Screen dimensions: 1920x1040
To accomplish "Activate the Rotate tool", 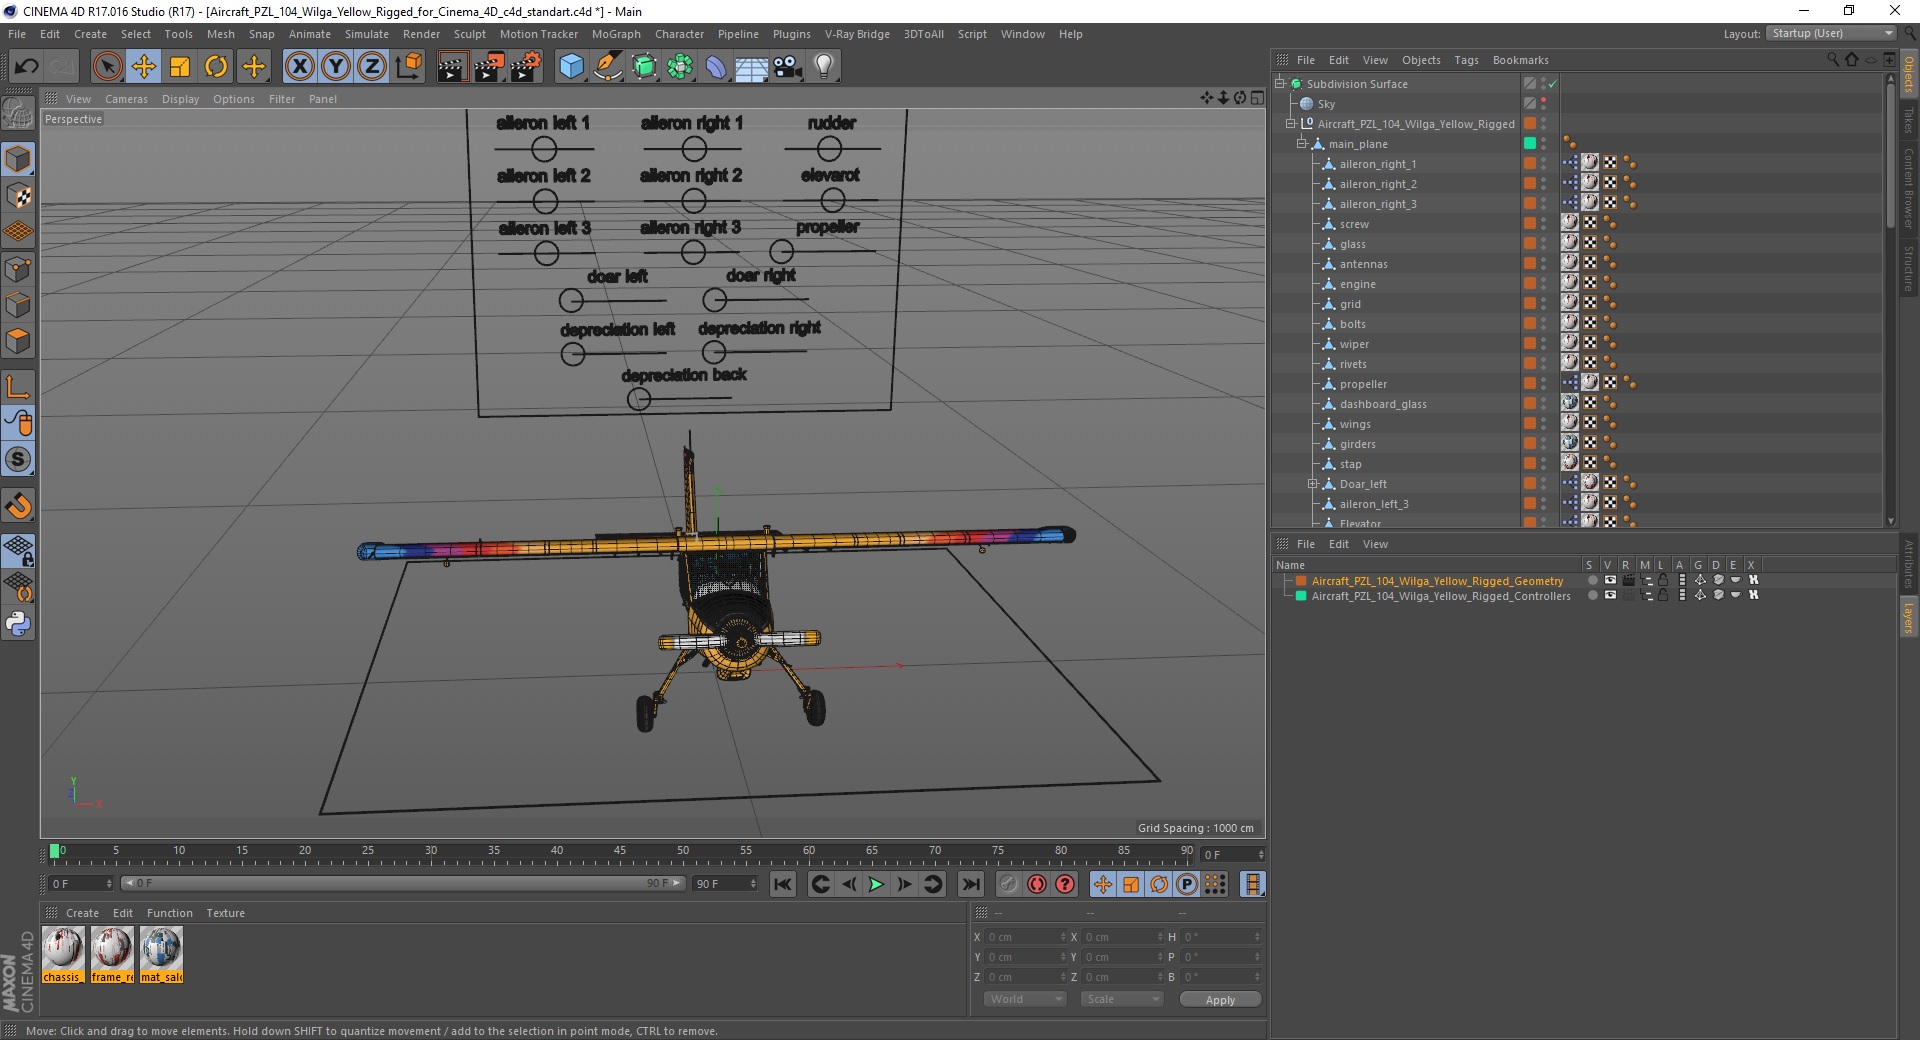I will click(x=216, y=67).
